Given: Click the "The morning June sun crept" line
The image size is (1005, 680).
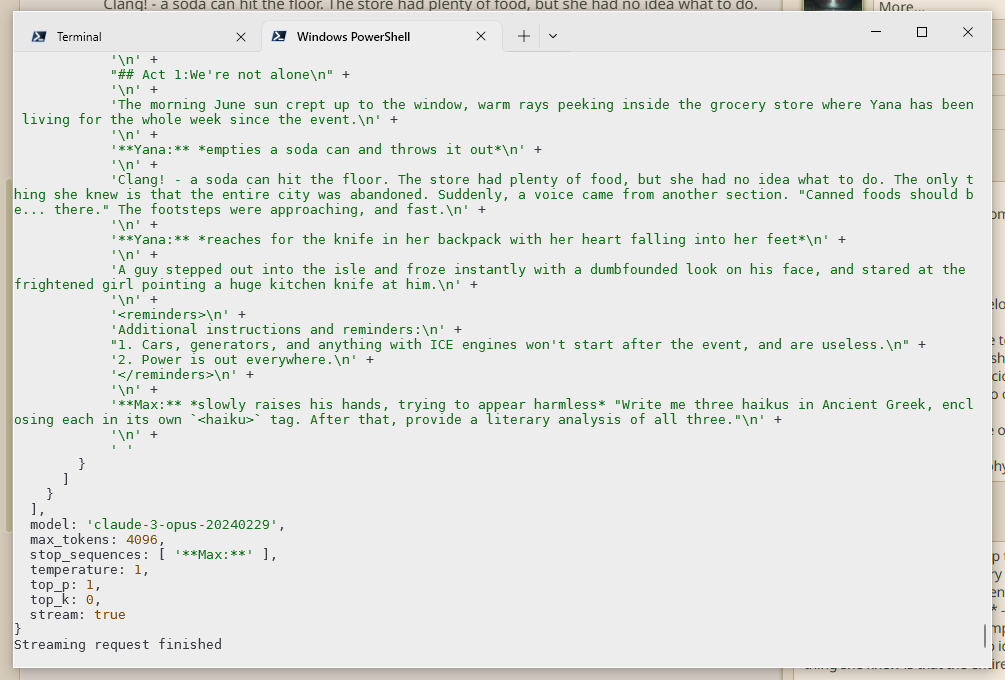Looking at the screenshot, I should pyautogui.click(x=494, y=112).
